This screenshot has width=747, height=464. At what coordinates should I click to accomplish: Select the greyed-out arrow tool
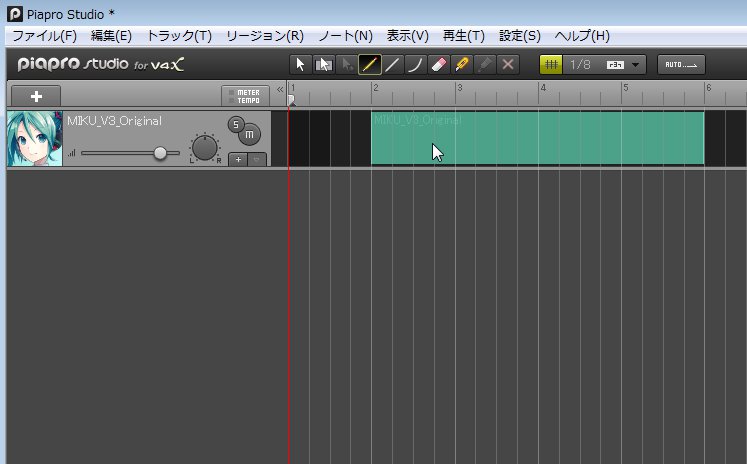347,65
